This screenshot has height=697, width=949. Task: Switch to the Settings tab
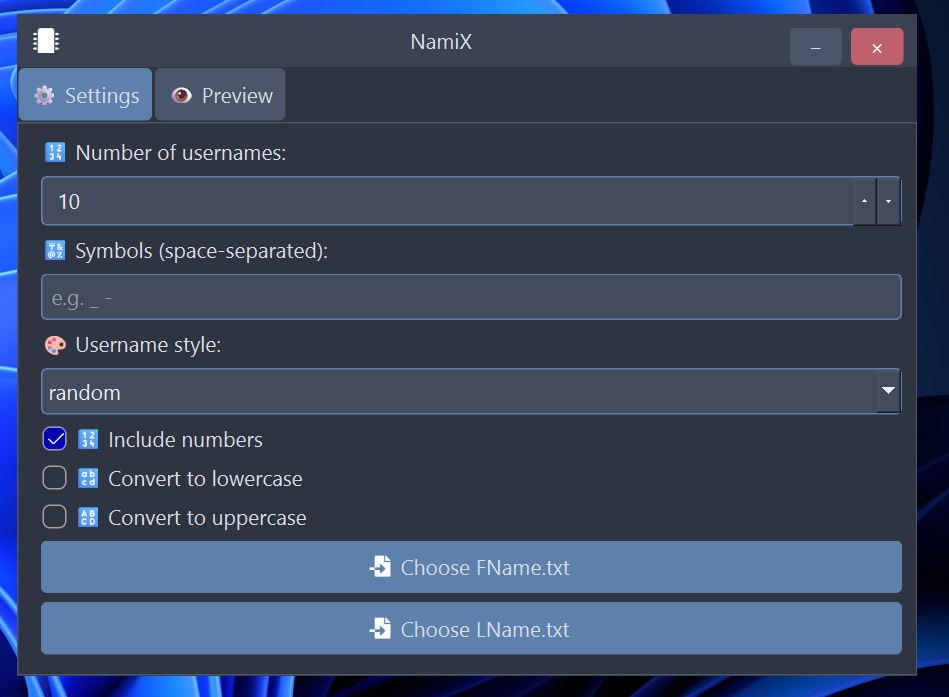85,94
